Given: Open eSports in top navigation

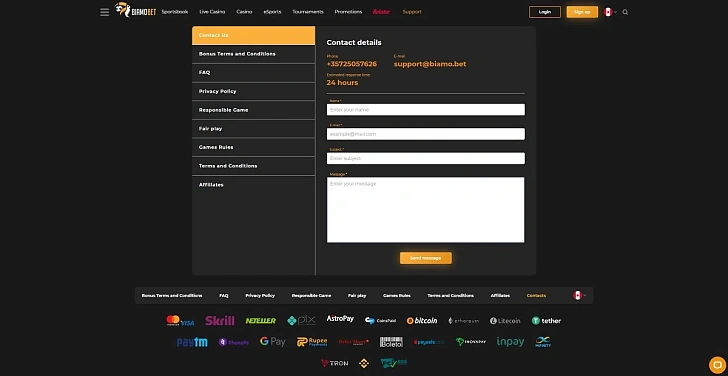Looking at the screenshot, I should tap(272, 12).
